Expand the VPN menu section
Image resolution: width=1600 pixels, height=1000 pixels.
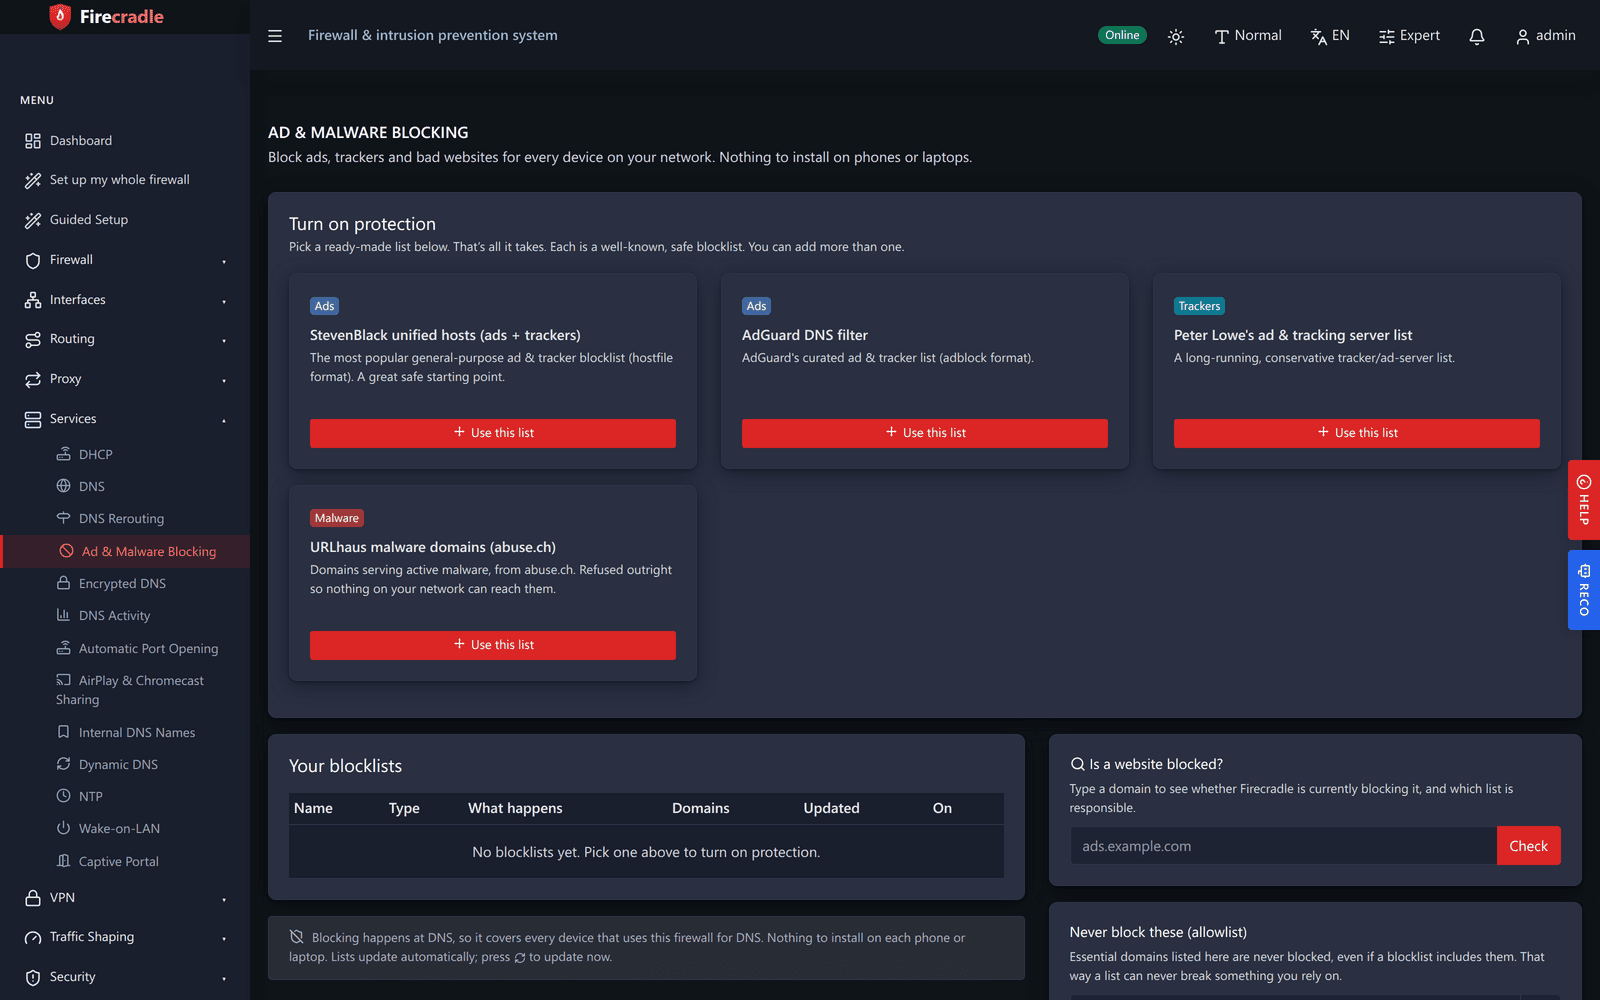(x=125, y=898)
